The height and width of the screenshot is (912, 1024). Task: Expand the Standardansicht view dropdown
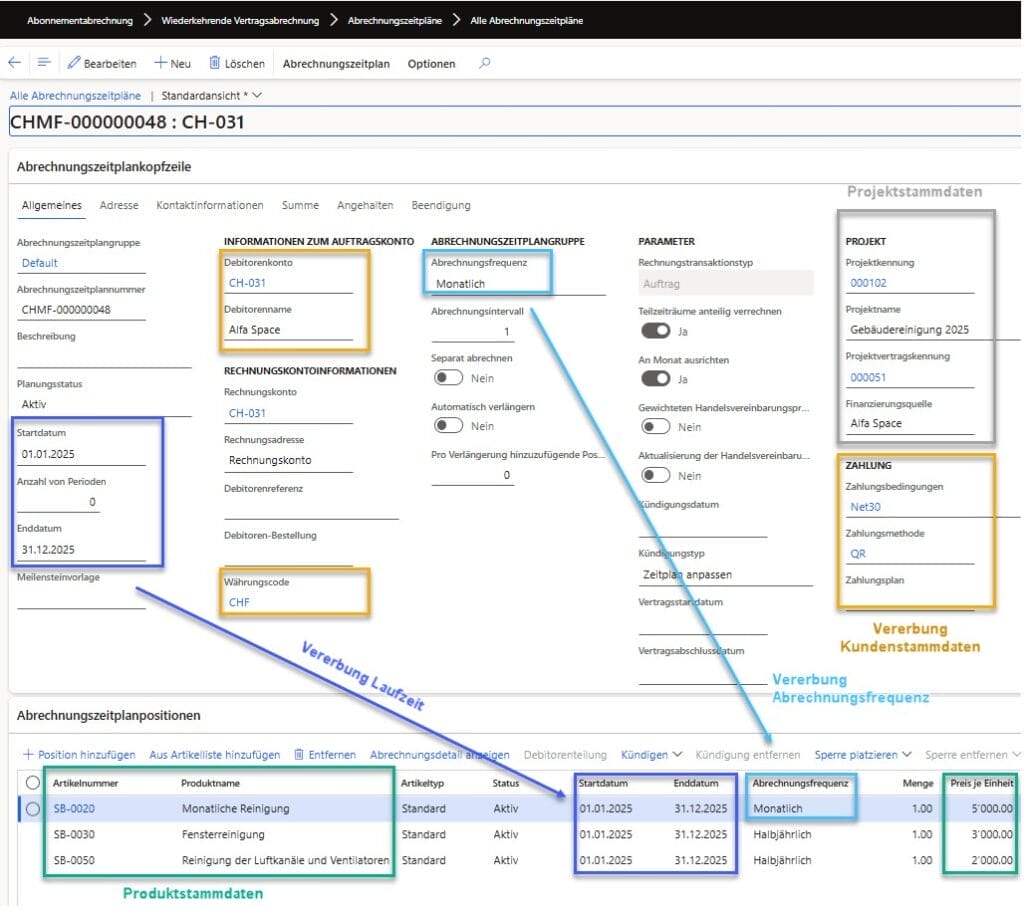coord(257,96)
